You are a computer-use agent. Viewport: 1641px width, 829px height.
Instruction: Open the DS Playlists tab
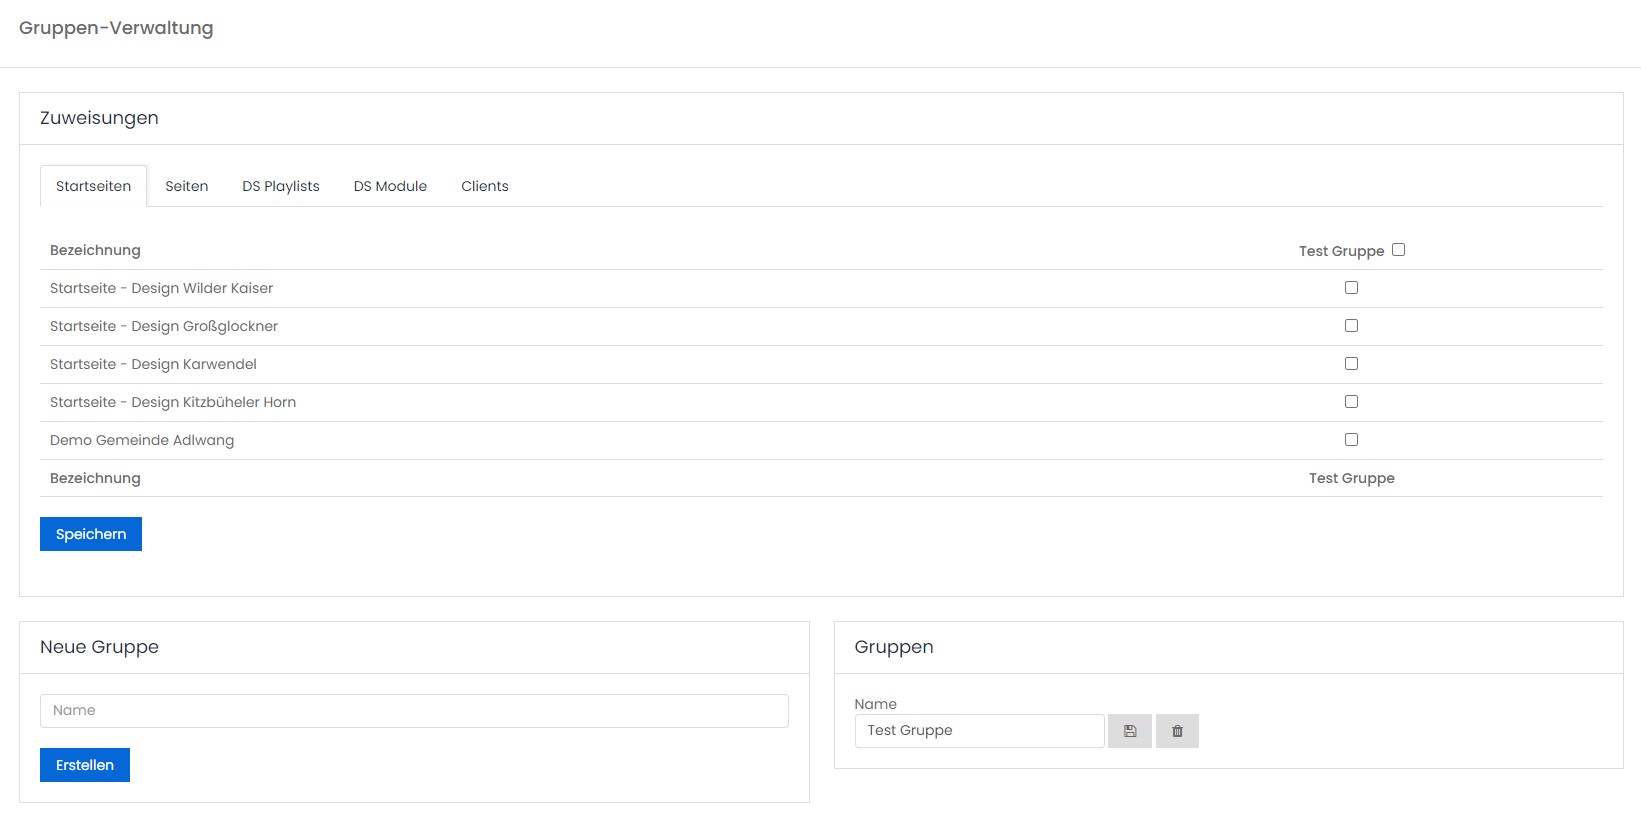click(x=281, y=186)
